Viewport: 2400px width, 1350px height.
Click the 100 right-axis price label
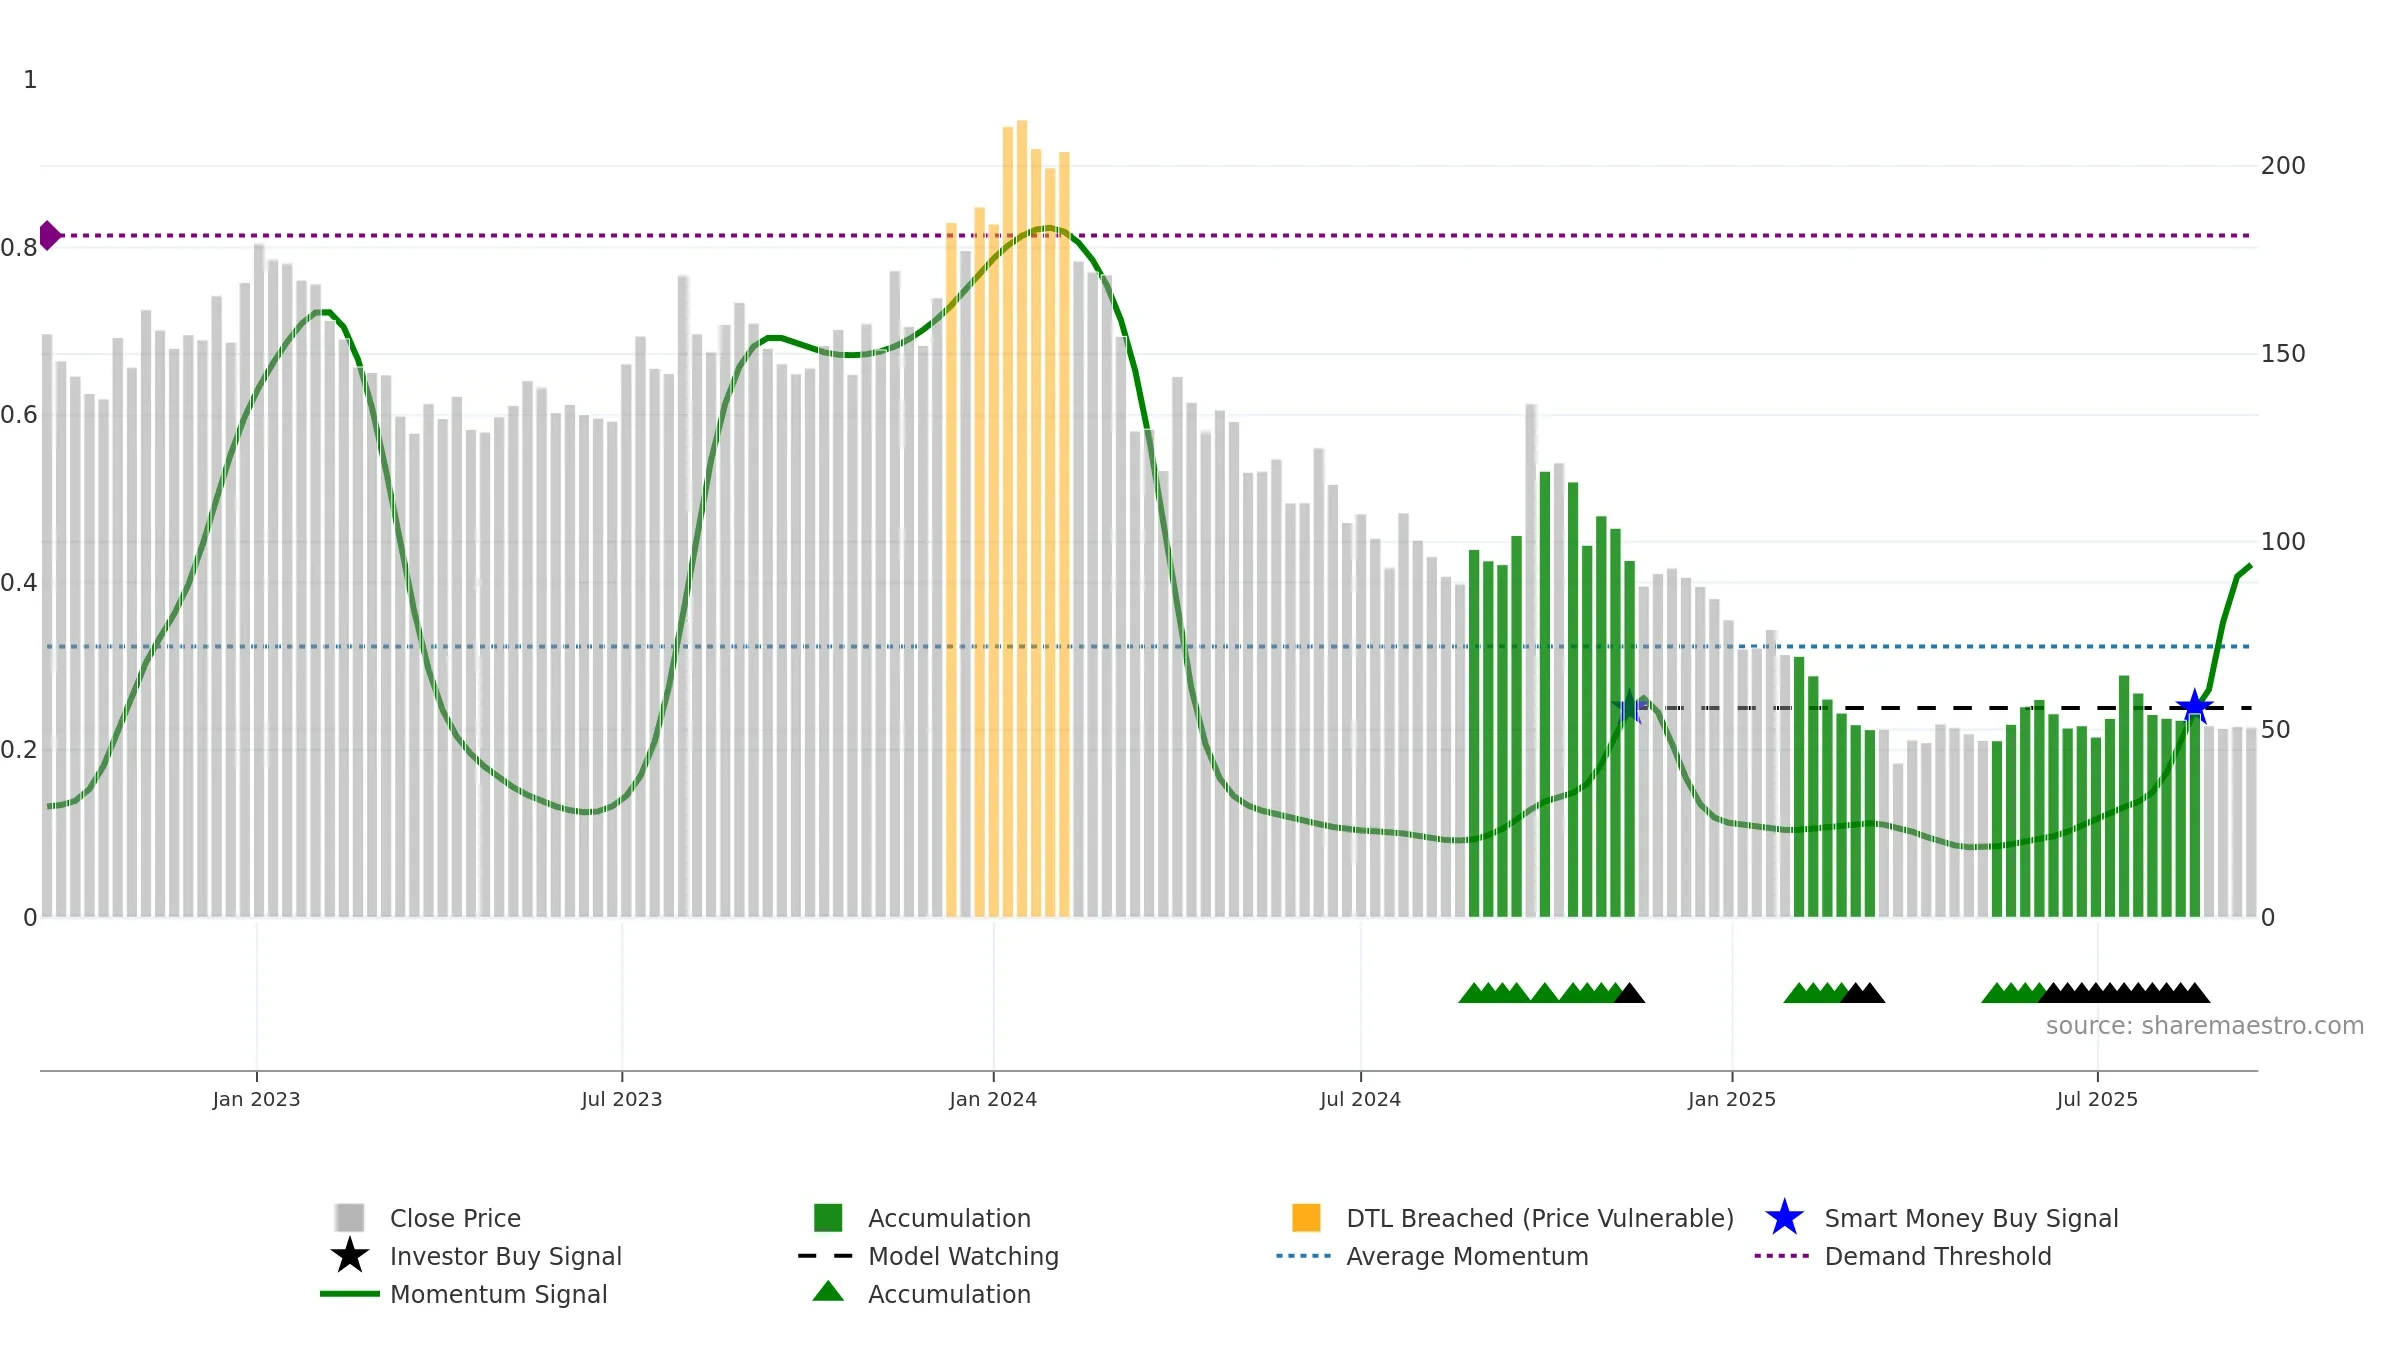point(2283,542)
